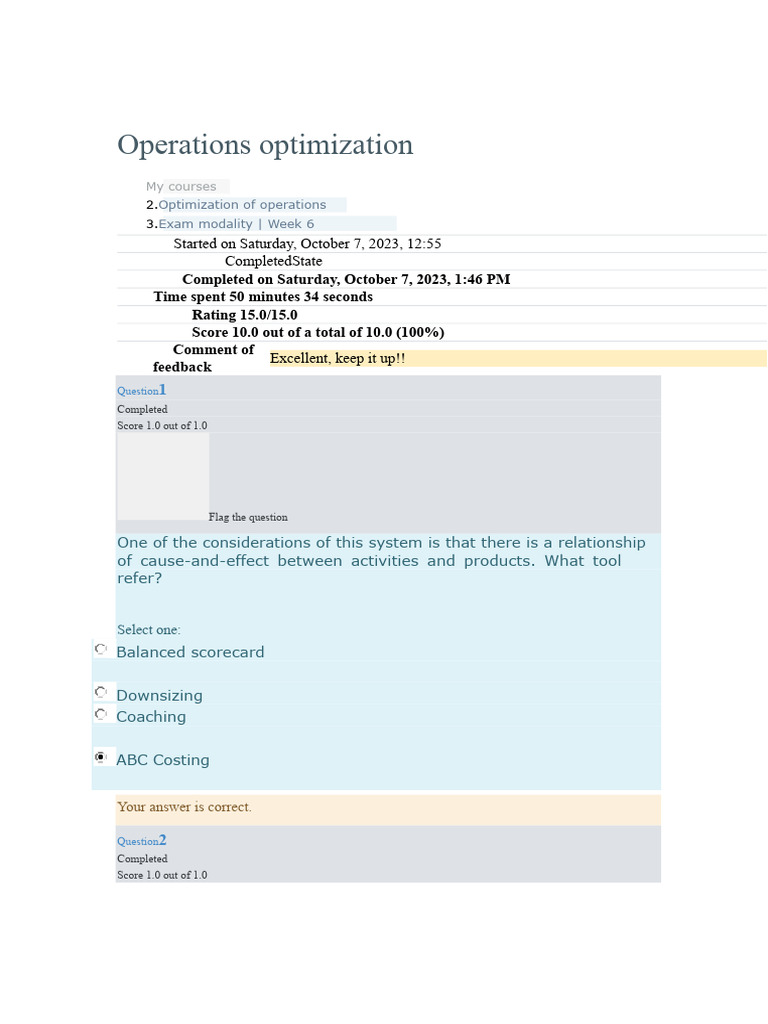This screenshot has height=1024, width=768.
Task: Click the 'Excellent, keep it up!!' feedback text
Action: click(x=338, y=359)
